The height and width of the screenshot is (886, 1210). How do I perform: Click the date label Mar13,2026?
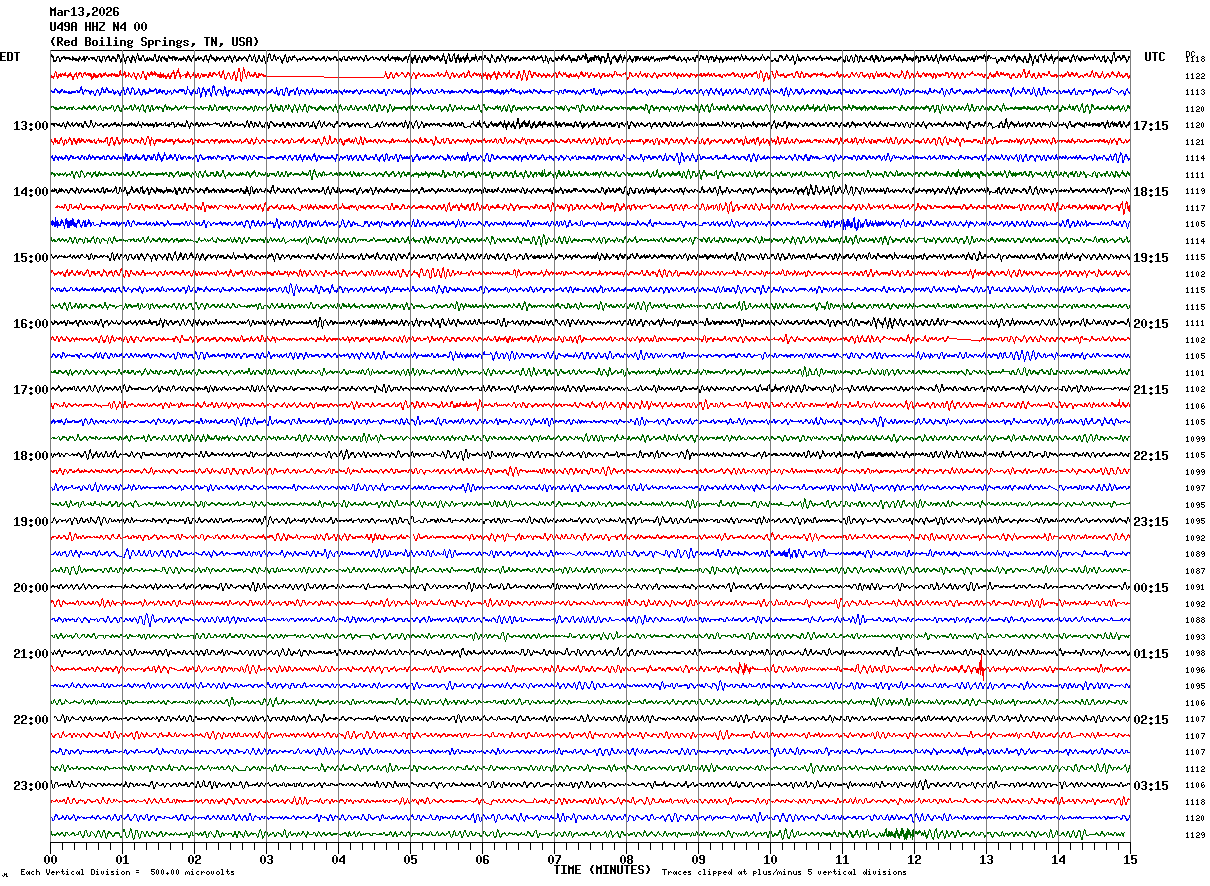click(84, 12)
